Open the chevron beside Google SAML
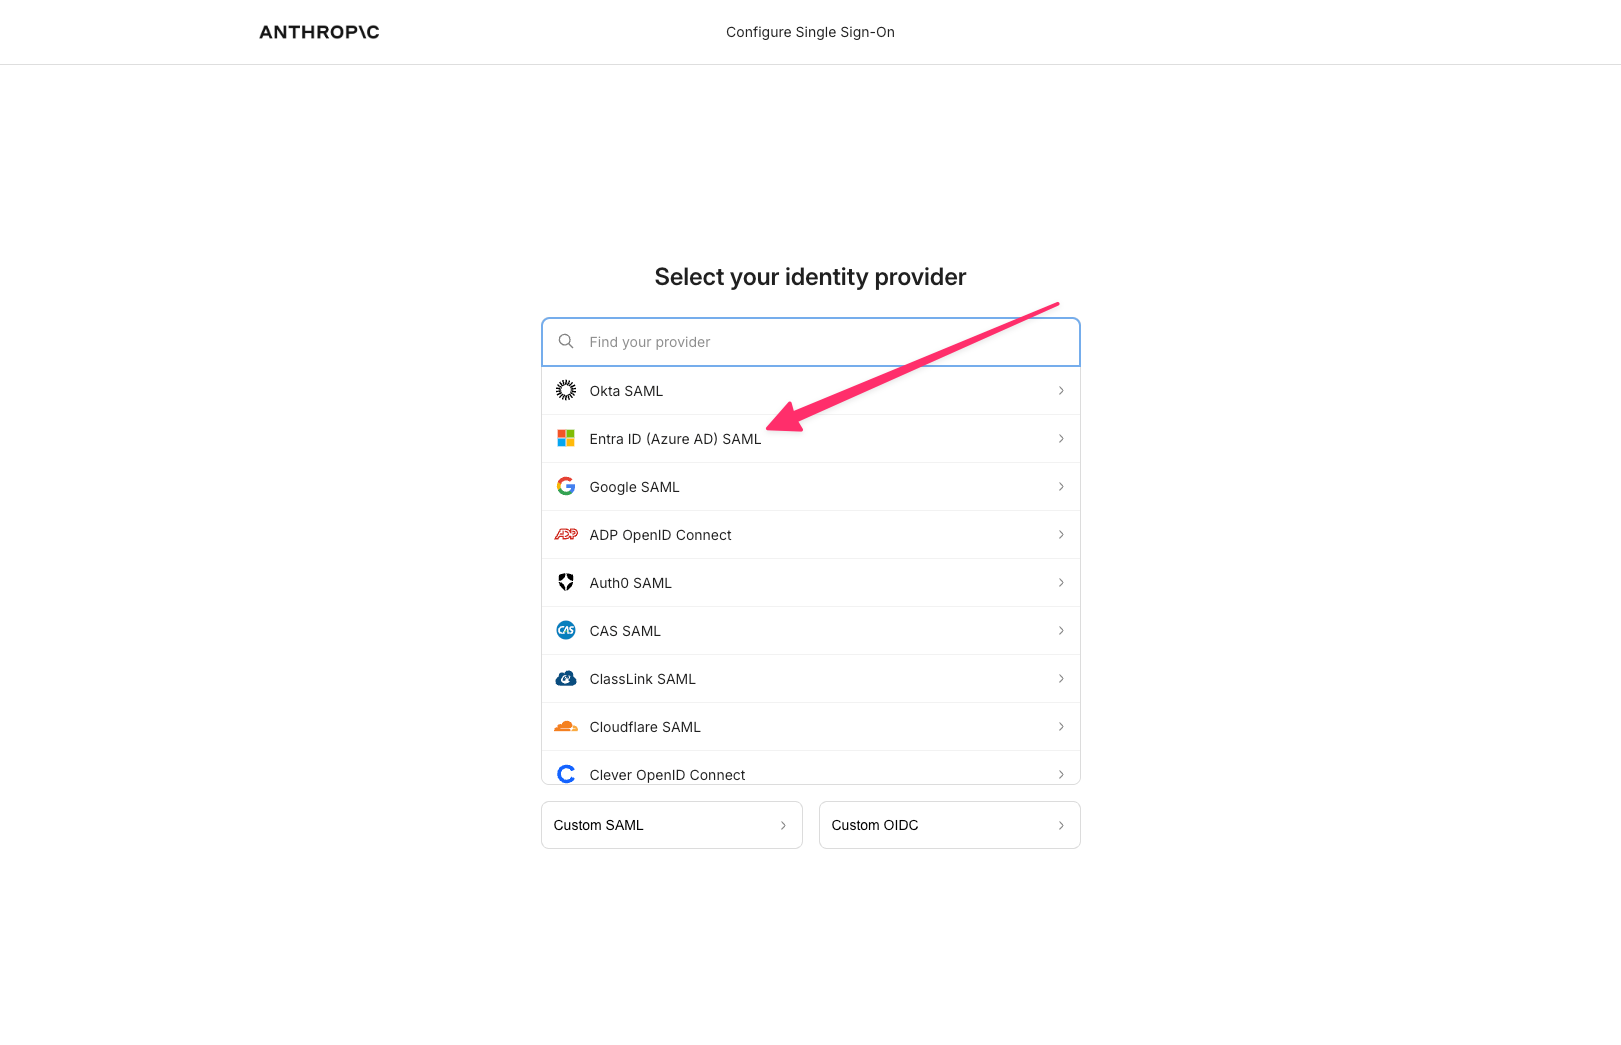The image size is (1621, 1045). 1061,486
